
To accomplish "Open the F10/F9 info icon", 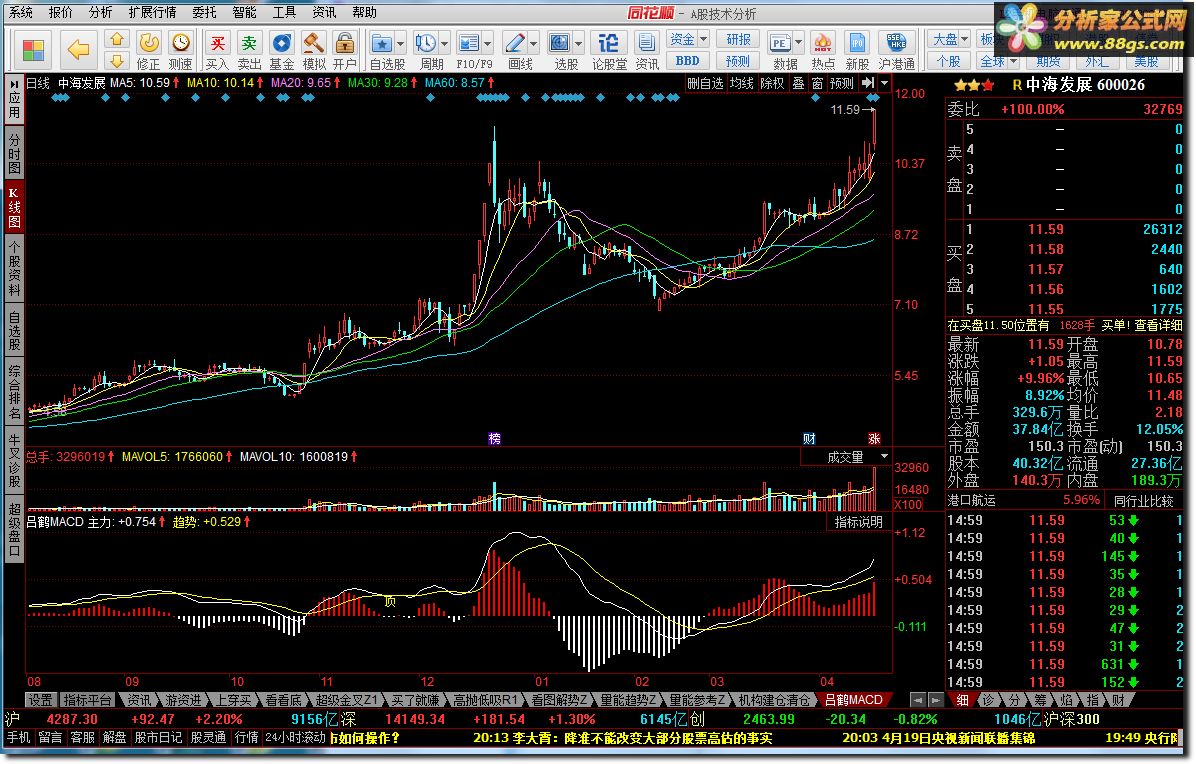I will click(x=469, y=43).
